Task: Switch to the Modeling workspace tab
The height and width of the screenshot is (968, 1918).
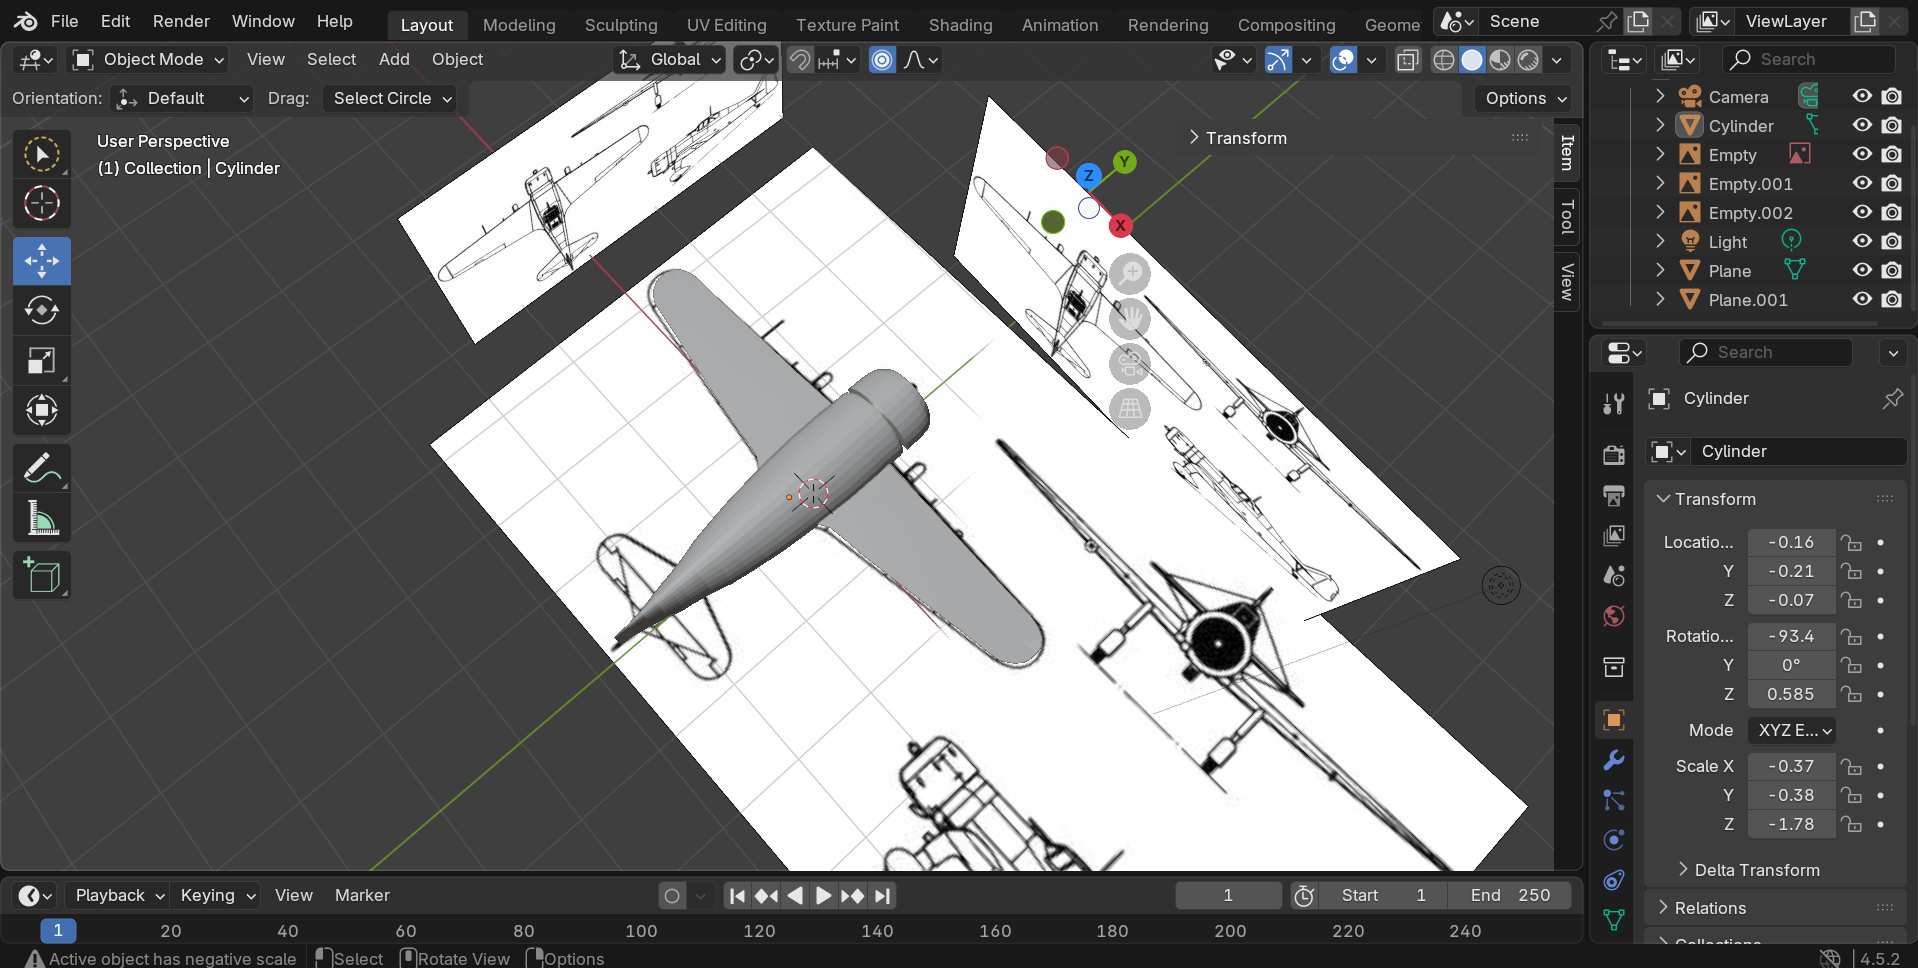Action: coord(519,25)
